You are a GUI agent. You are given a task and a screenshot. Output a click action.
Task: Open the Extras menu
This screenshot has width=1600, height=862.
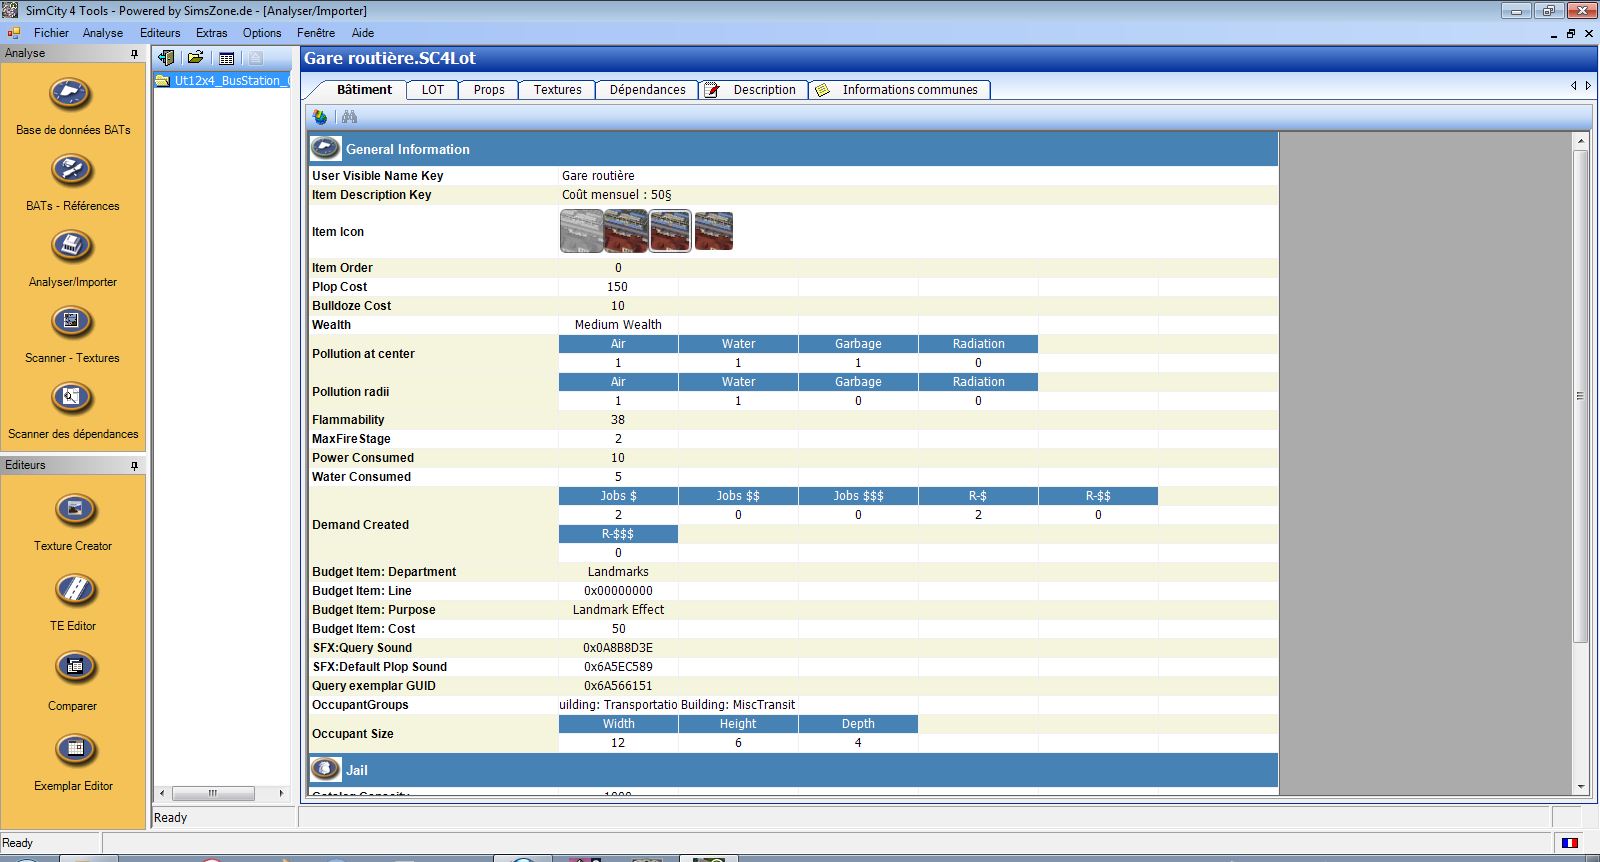pyautogui.click(x=212, y=33)
